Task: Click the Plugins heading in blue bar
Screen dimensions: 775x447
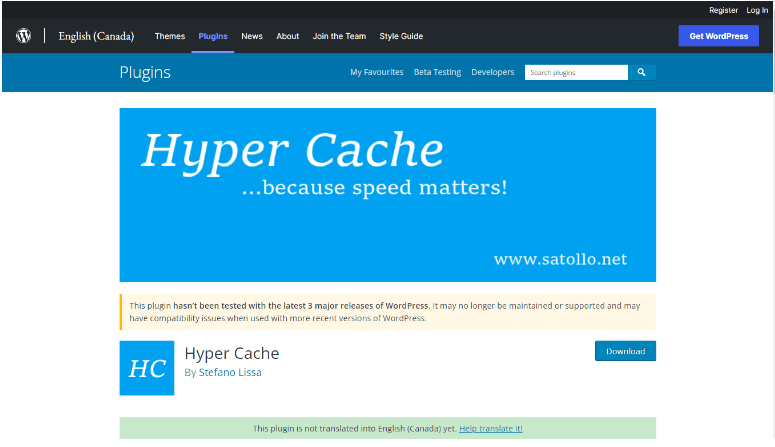Action: pos(145,72)
